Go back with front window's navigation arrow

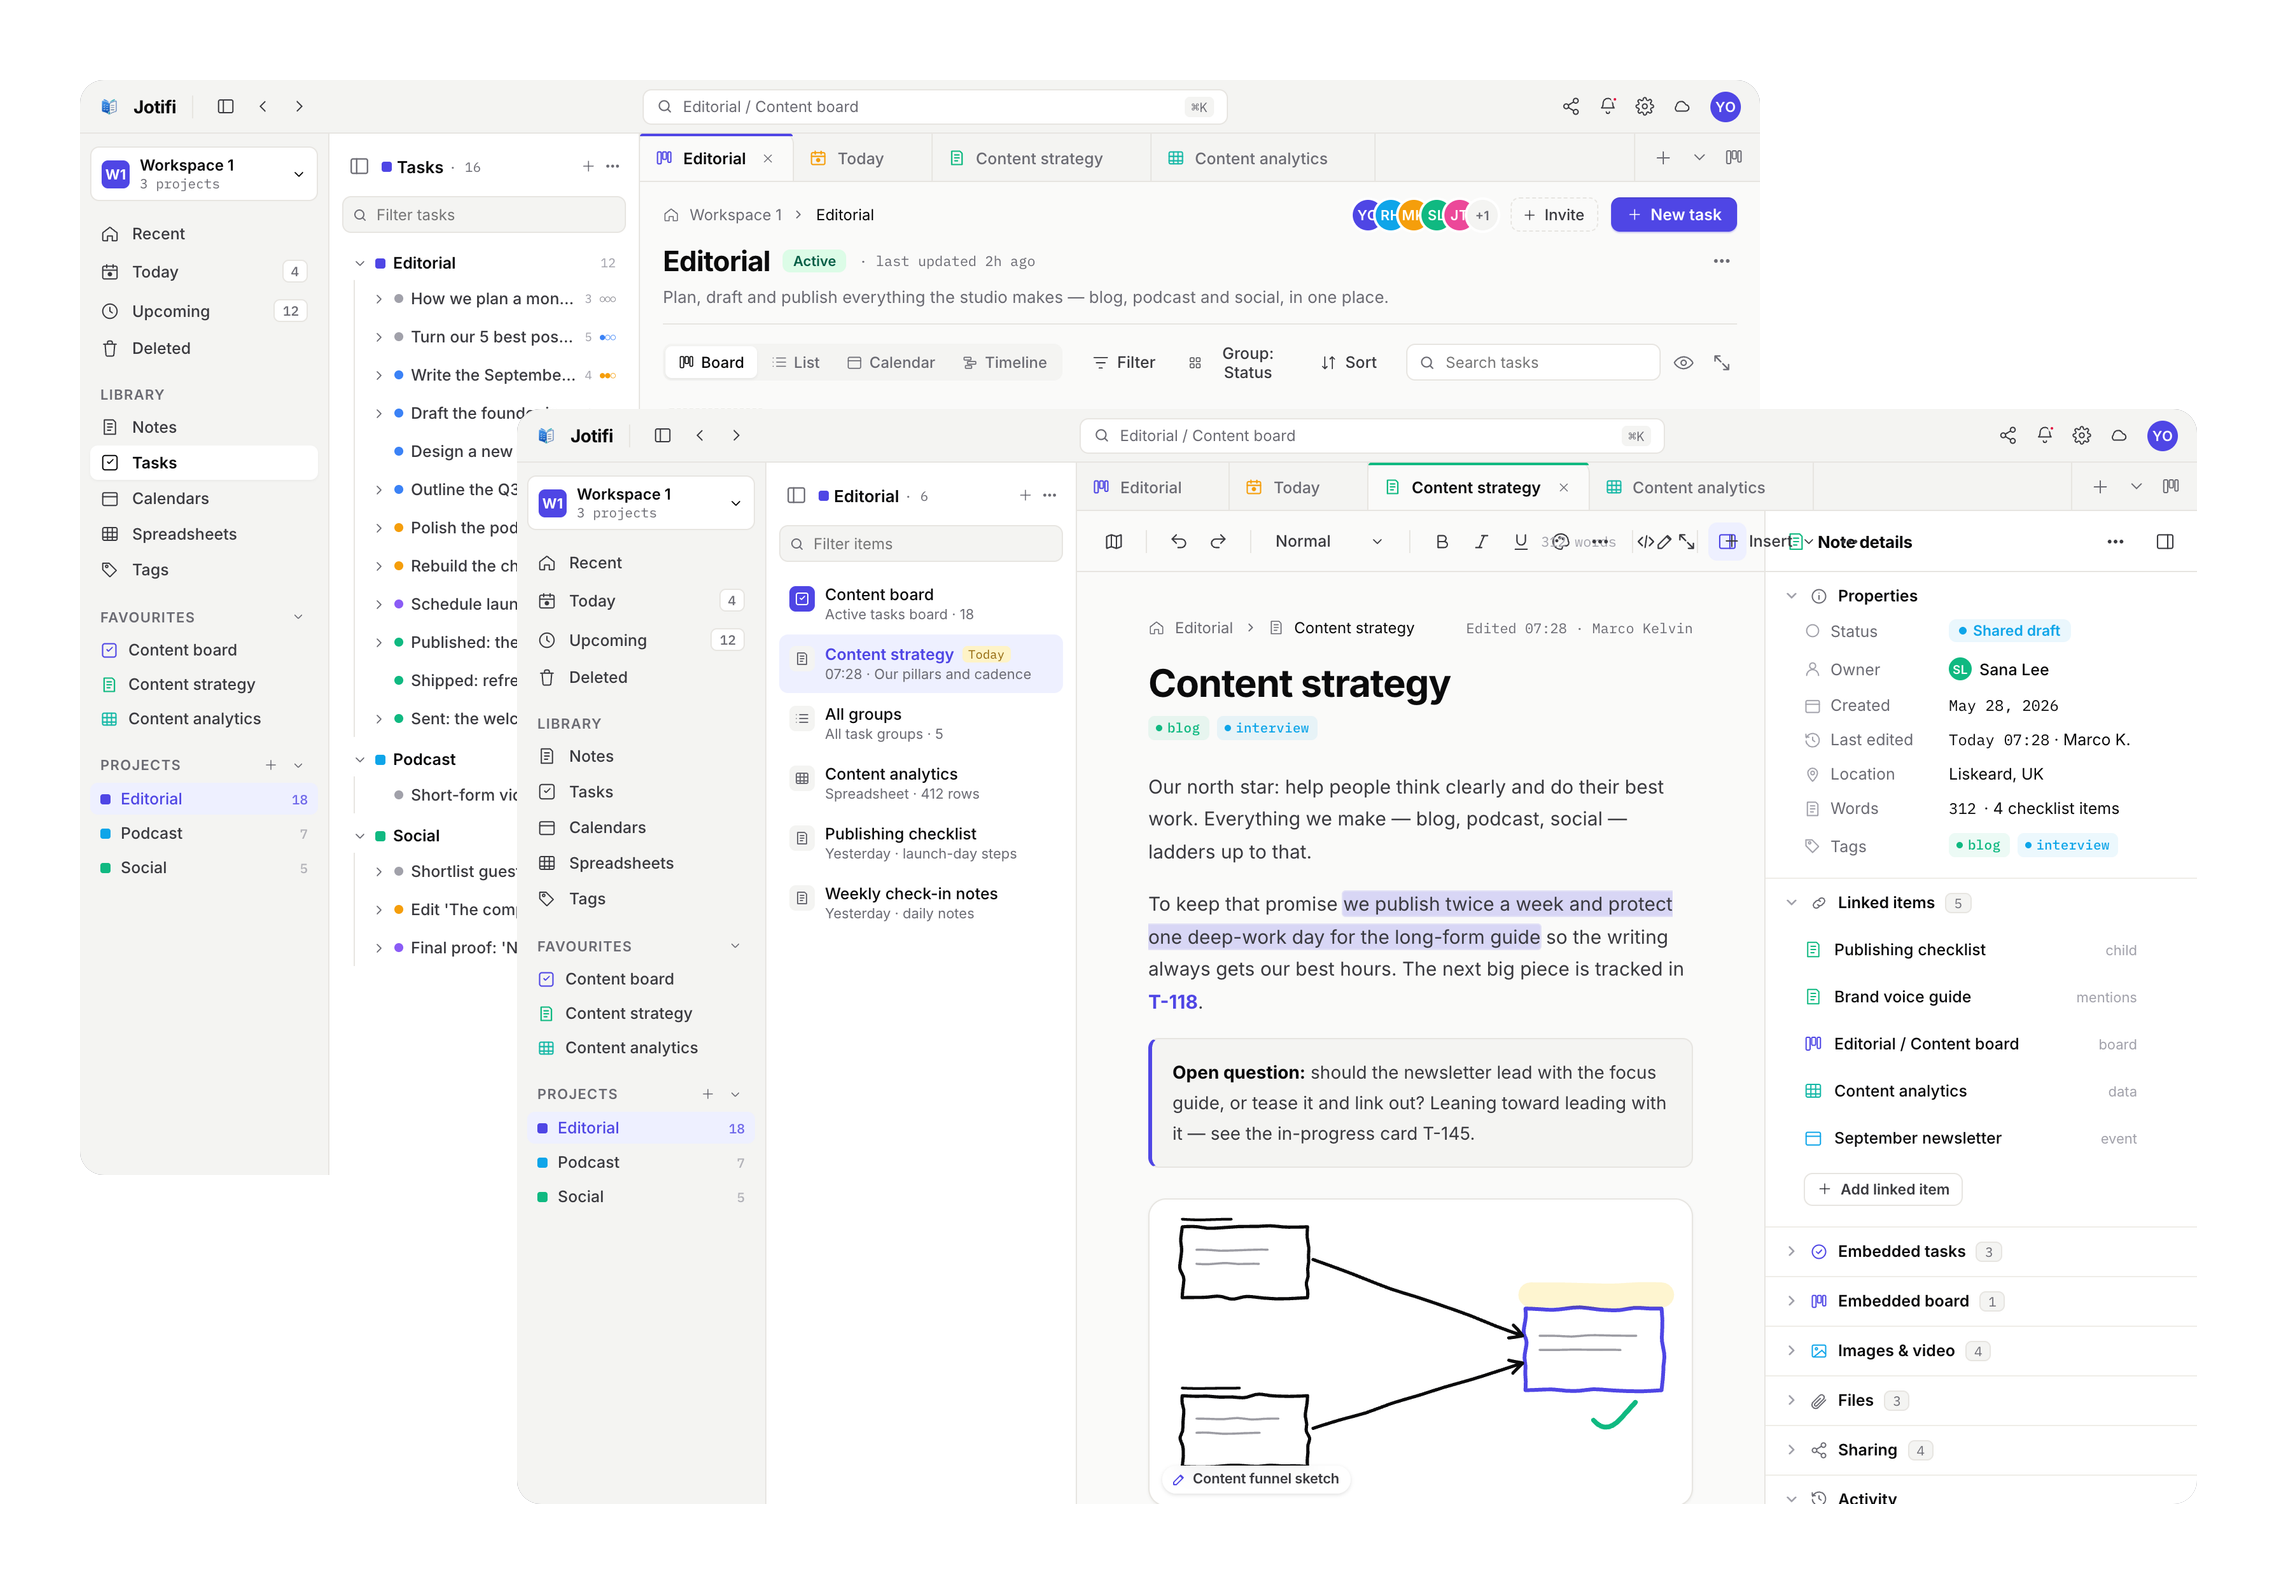(700, 436)
